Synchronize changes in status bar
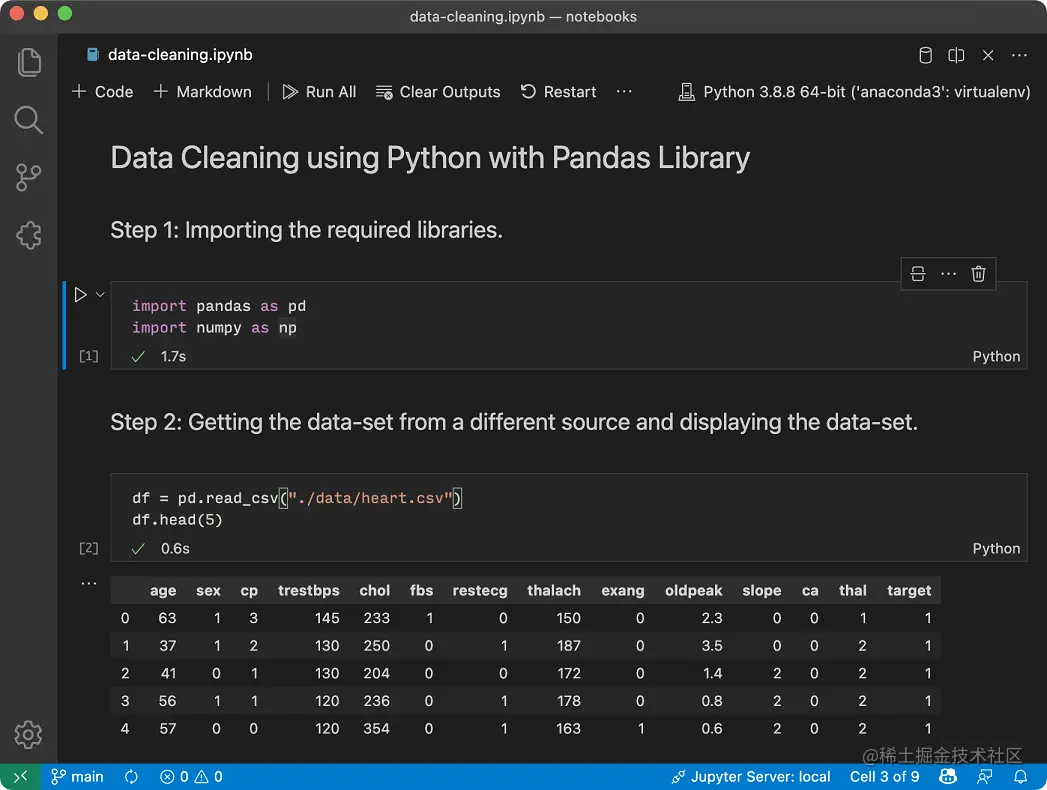Image resolution: width=1047 pixels, height=790 pixels. pos(132,777)
